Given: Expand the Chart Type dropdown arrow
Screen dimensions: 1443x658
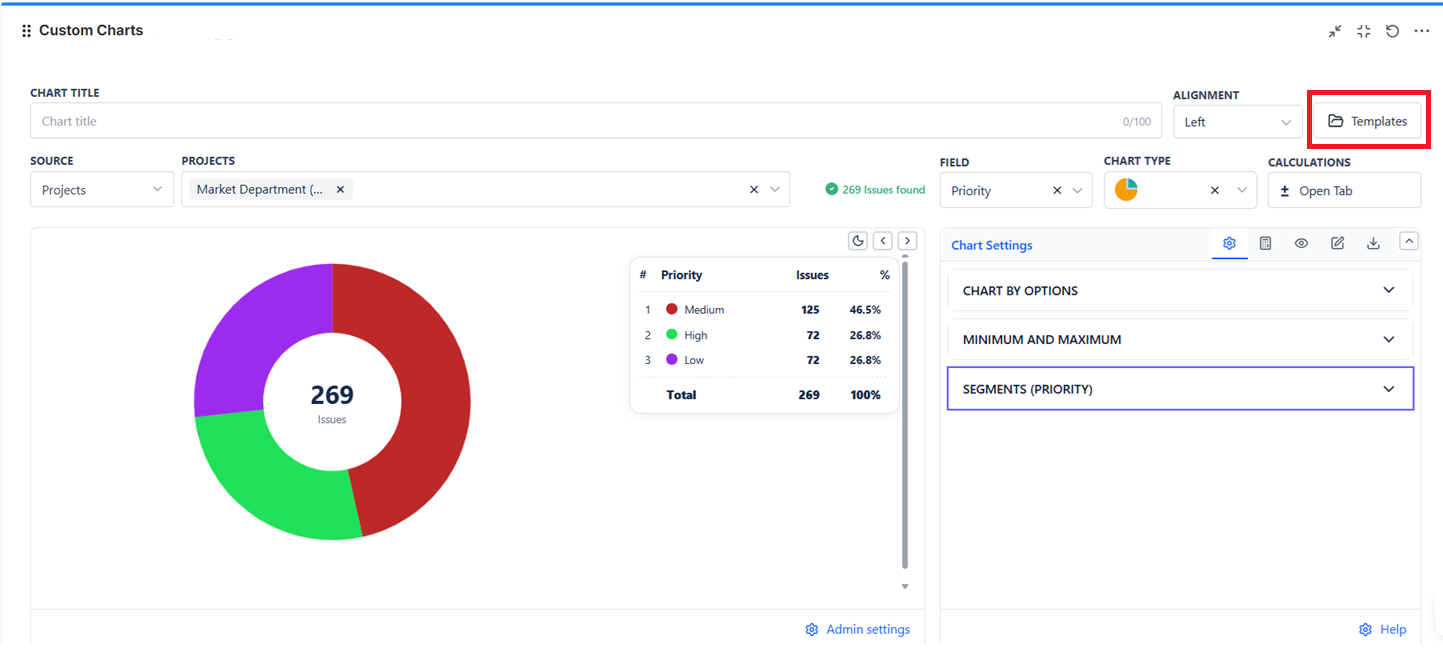Looking at the screenshot, I should point(1242,190).
